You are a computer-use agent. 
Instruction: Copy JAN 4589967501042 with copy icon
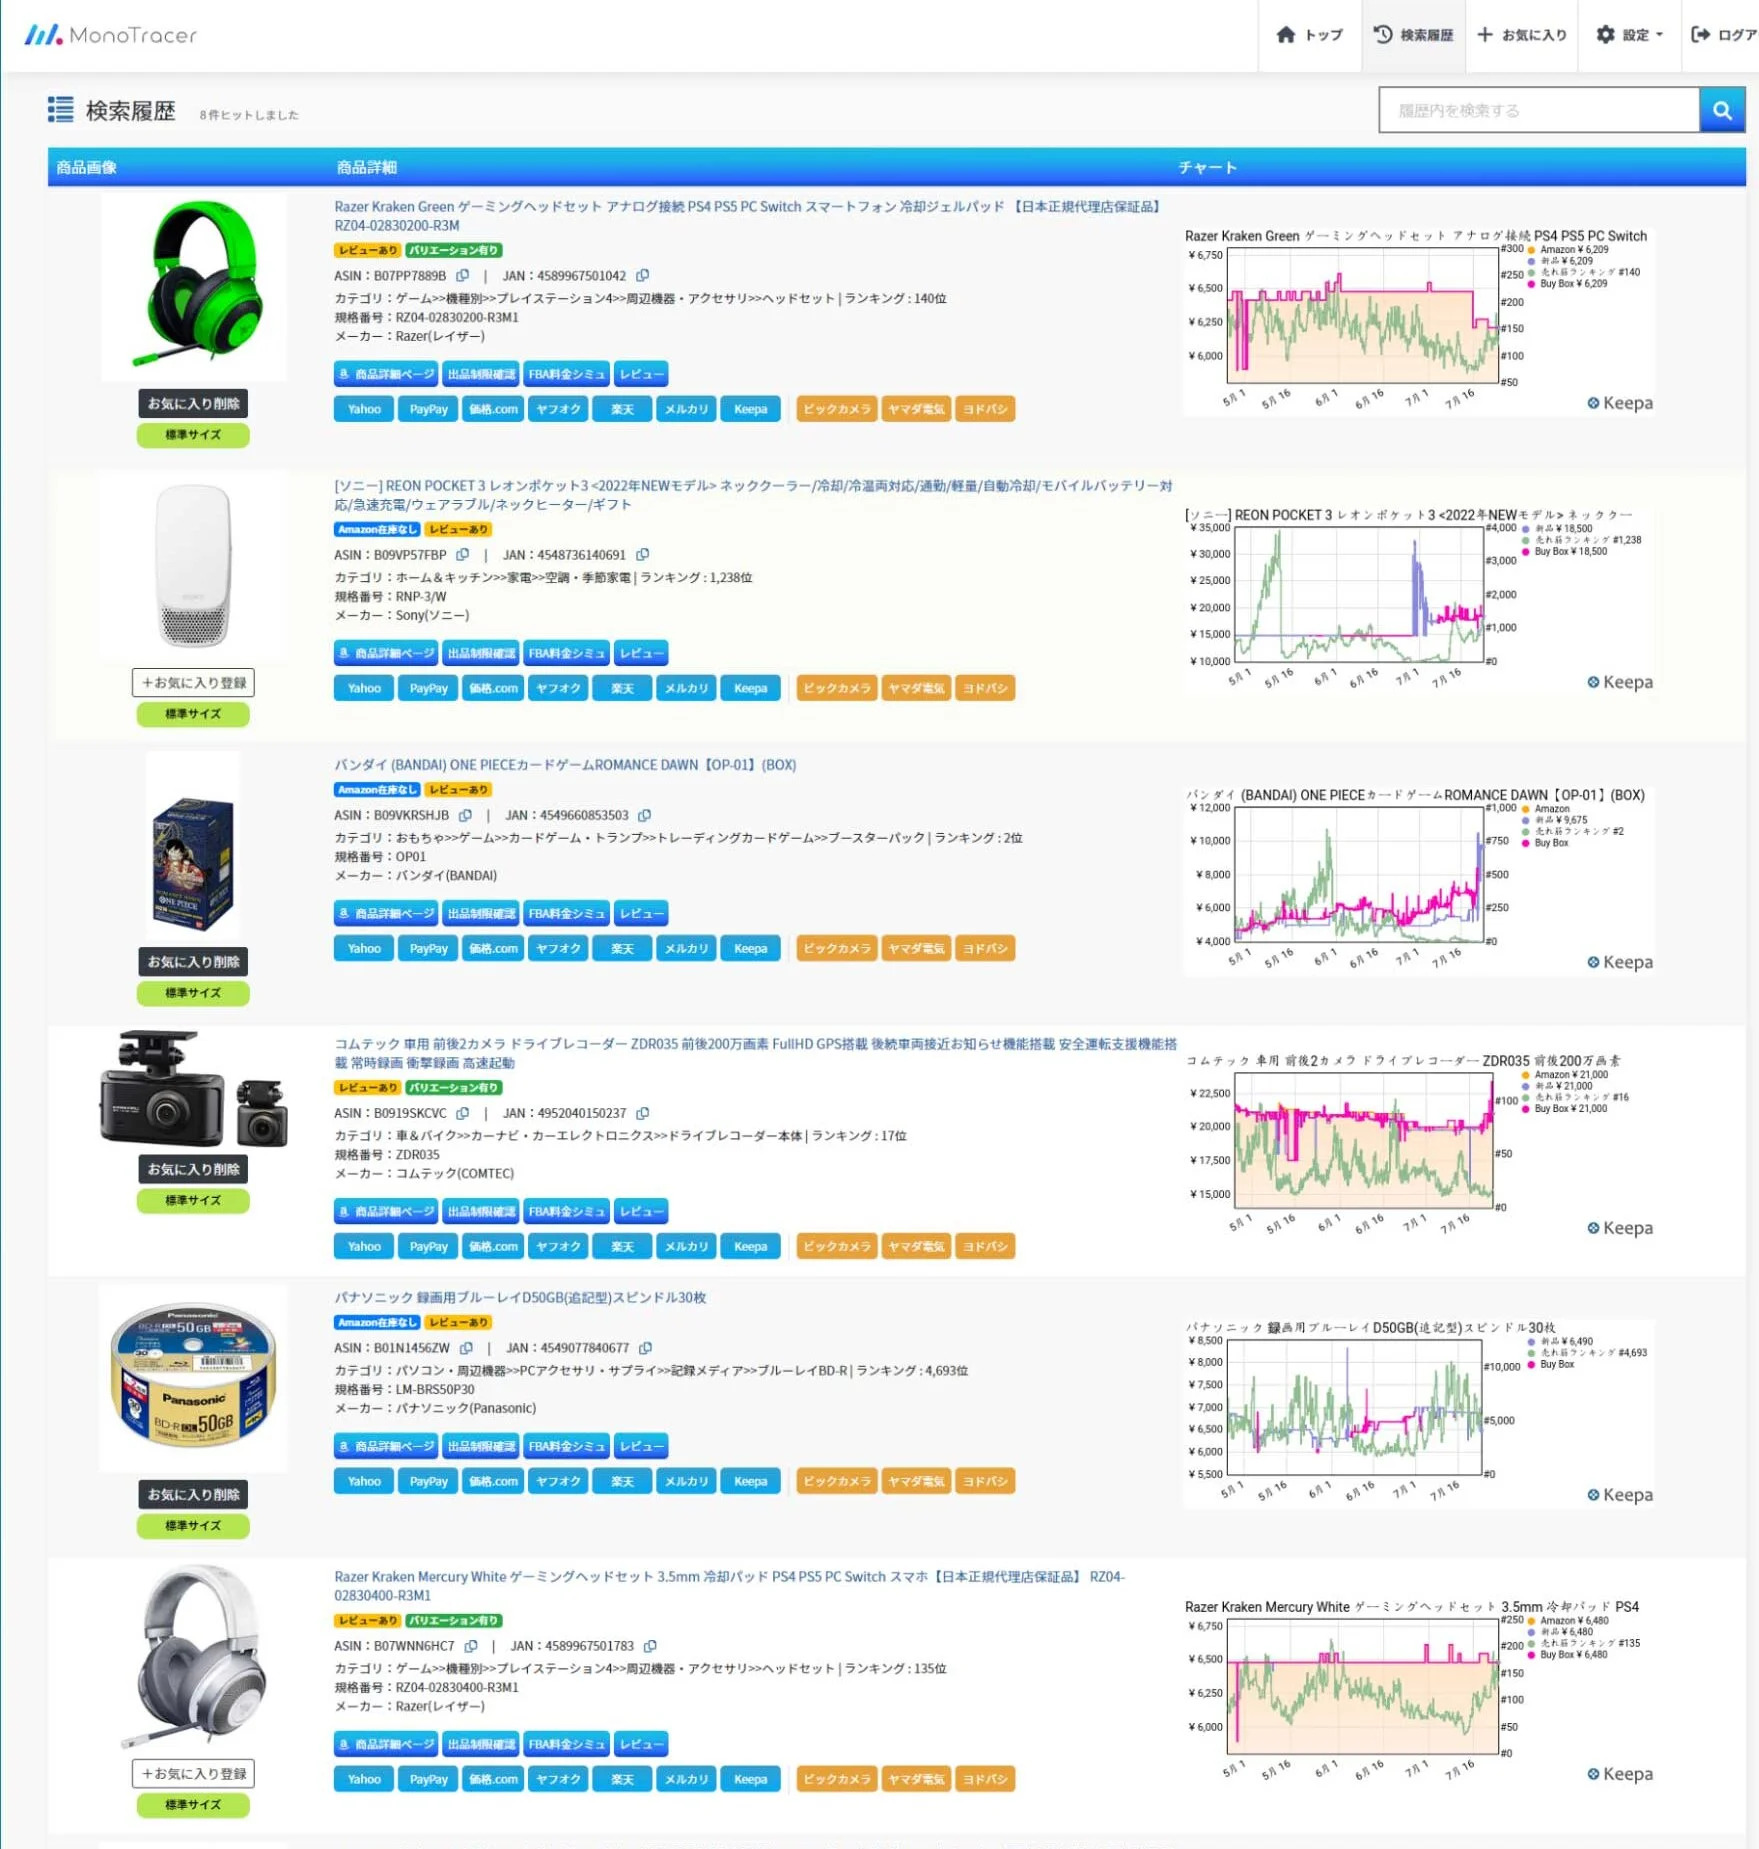642,275
